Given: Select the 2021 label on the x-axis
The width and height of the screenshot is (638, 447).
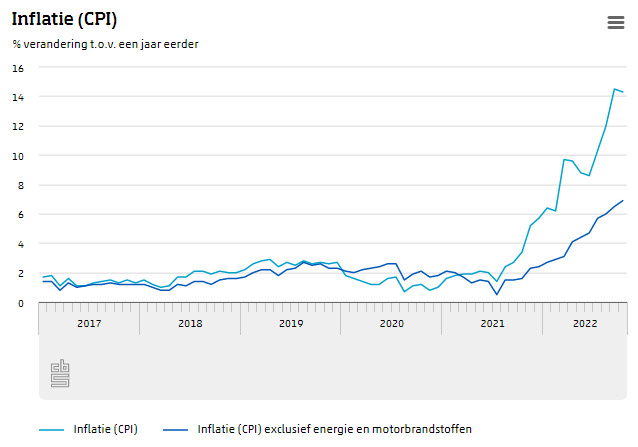Looking at the screenshot, I should tap(492, 324).
